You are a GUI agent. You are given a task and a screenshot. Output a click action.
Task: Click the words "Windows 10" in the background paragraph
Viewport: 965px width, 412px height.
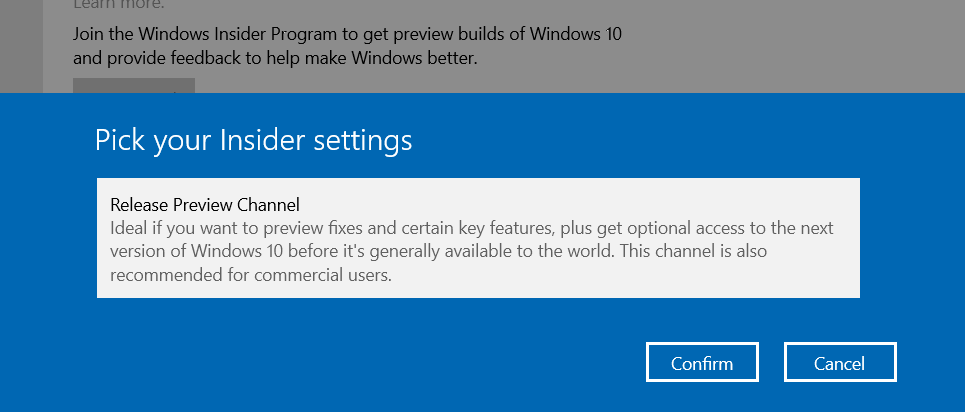click(576, 33)
